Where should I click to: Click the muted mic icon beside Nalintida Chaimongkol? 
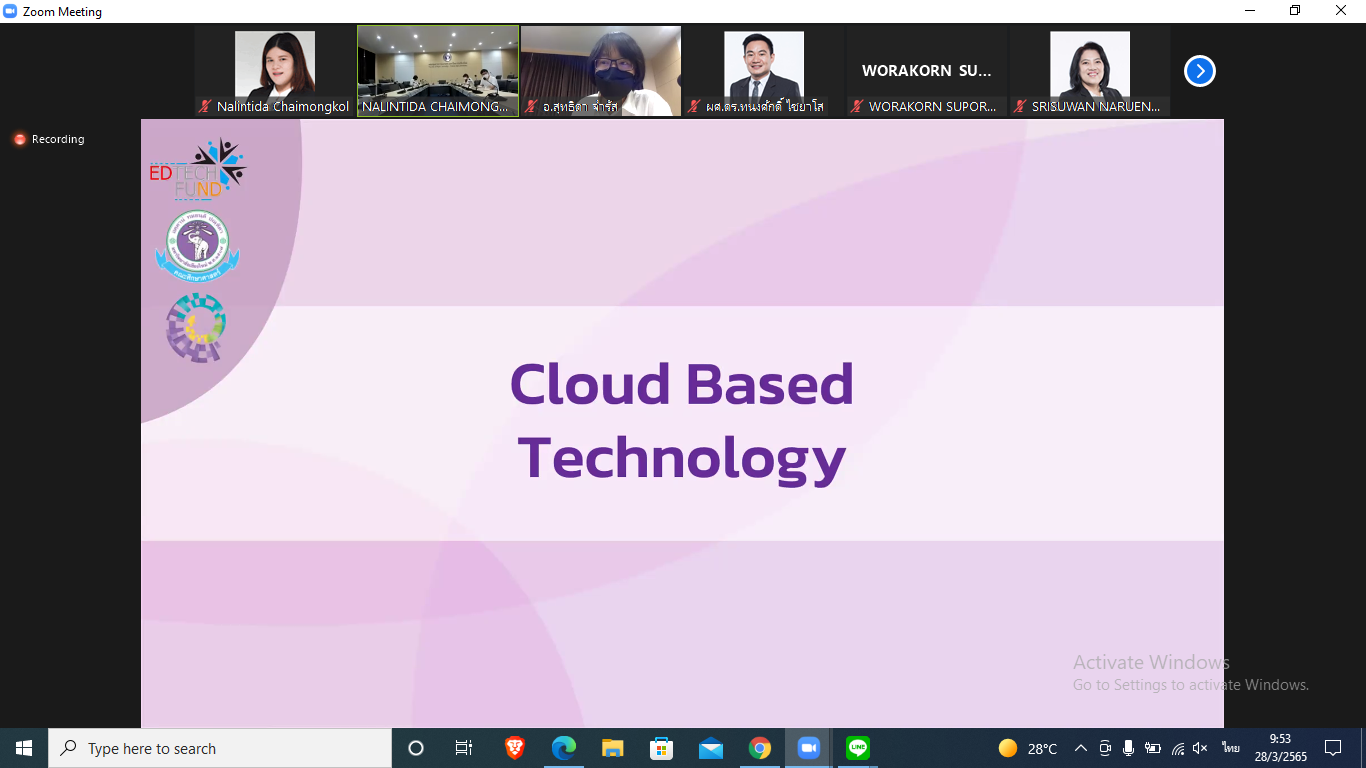tap(205, 106)
